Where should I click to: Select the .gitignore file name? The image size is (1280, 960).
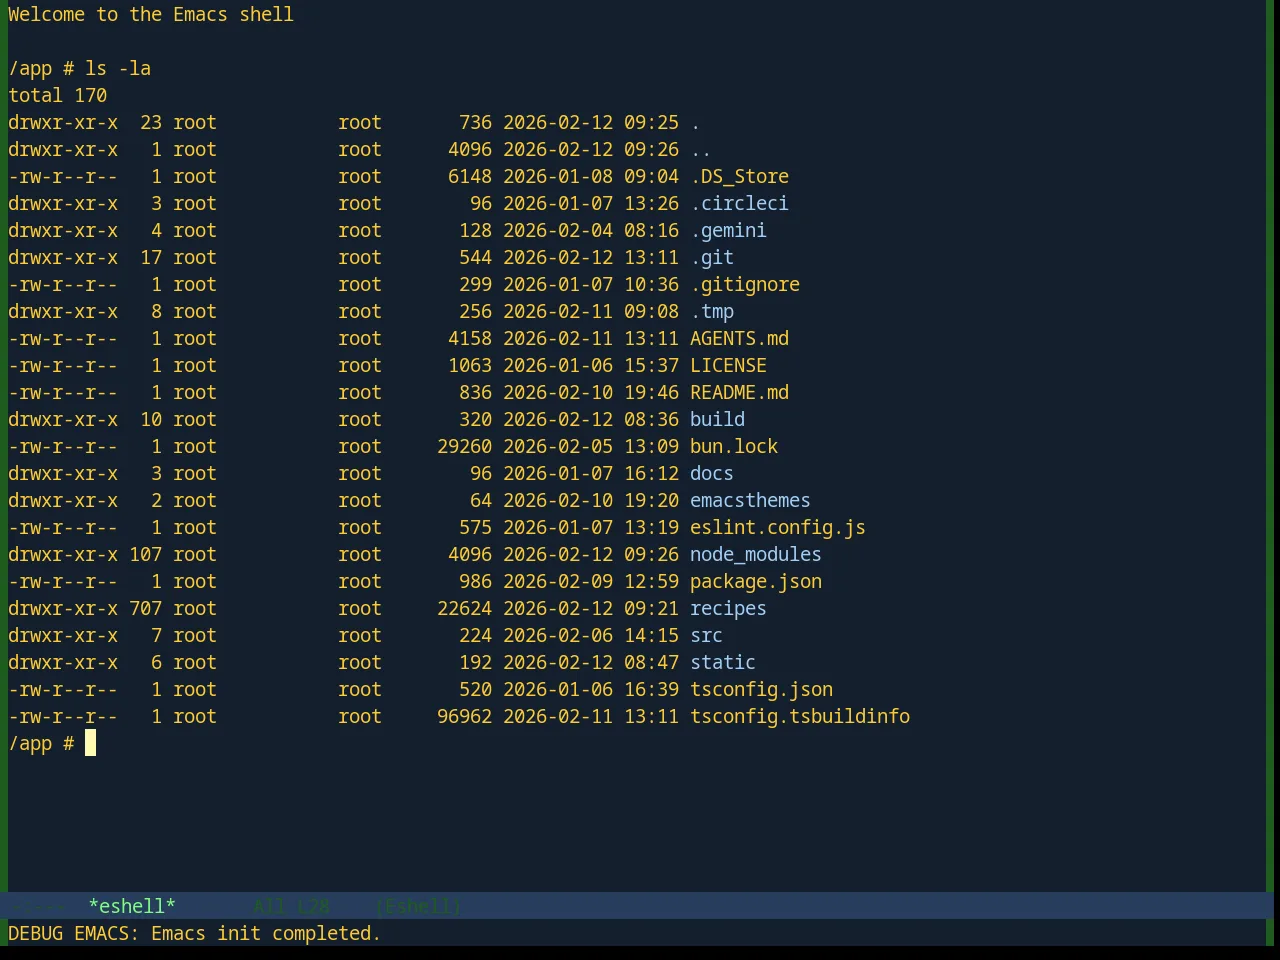745,284
